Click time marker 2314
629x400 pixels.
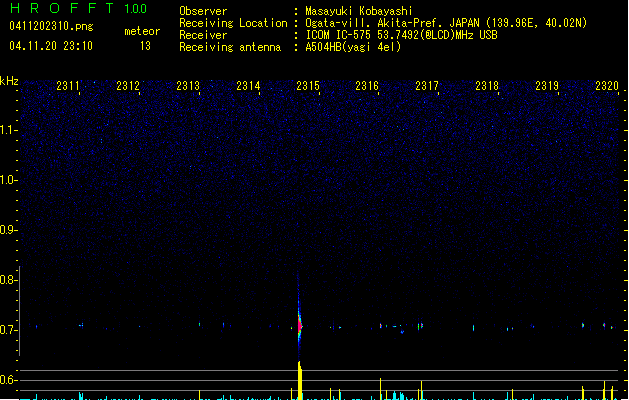coord(248,86)
